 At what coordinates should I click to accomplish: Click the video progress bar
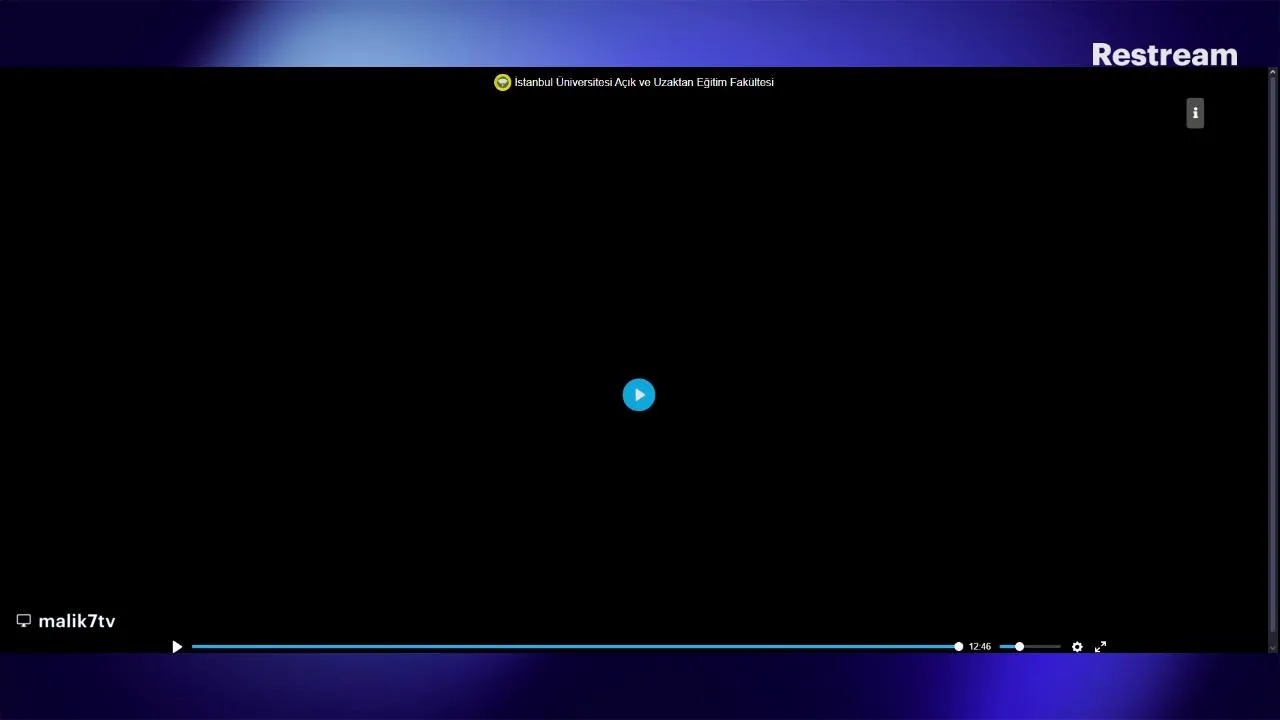pos(575,647)
